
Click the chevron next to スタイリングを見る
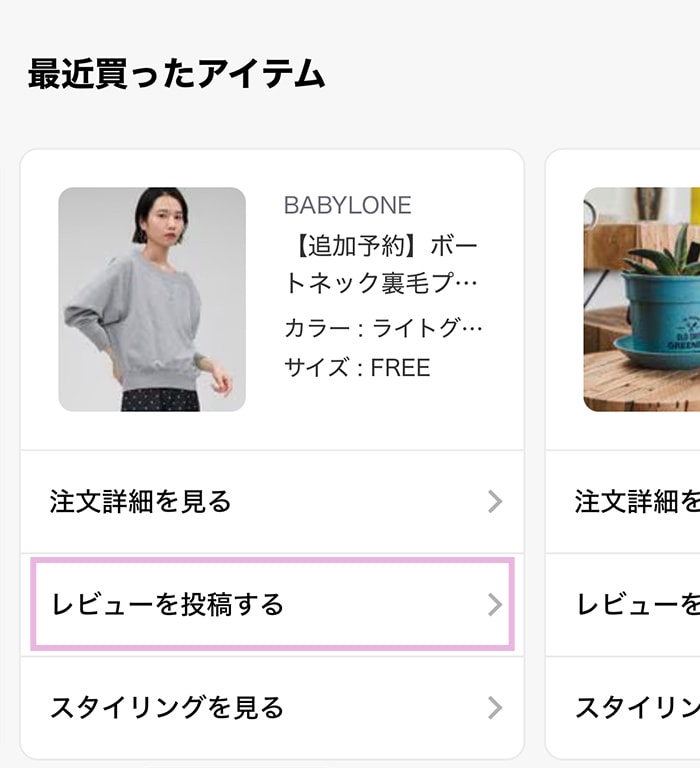click(x=494, y=709)
